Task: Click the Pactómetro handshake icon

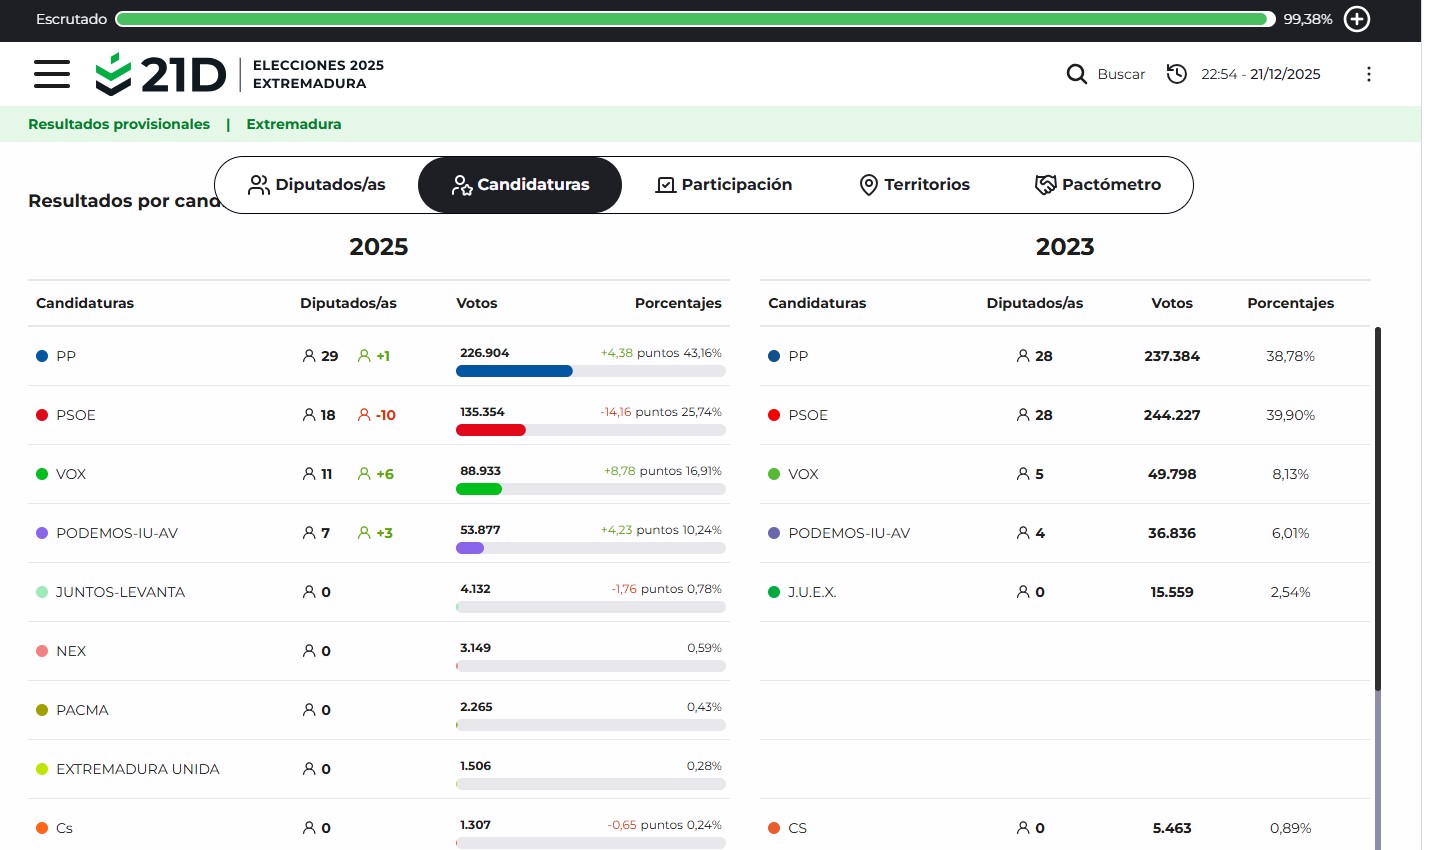Action: [x=1045, y=185]
